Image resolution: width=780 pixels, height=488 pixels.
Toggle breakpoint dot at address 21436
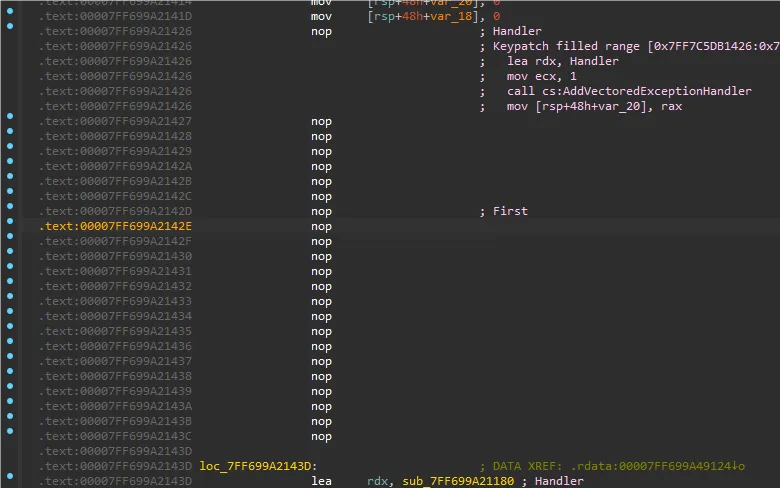[x=10, y=341]
